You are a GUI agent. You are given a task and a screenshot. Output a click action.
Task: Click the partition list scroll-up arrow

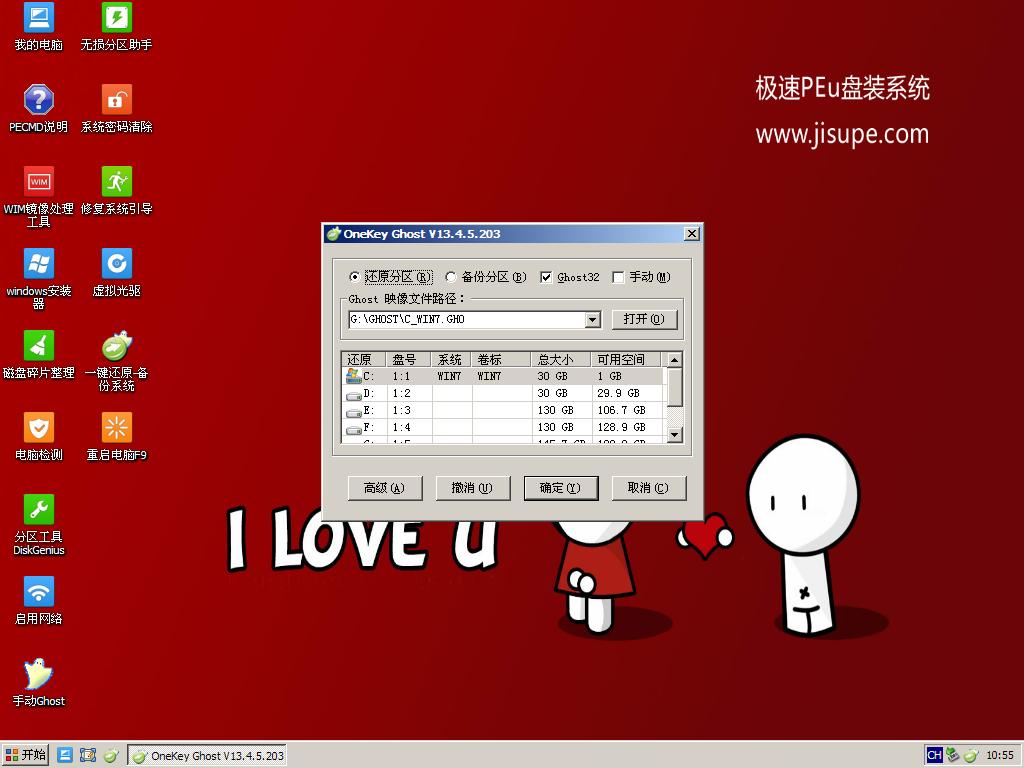tap(675, 360)
